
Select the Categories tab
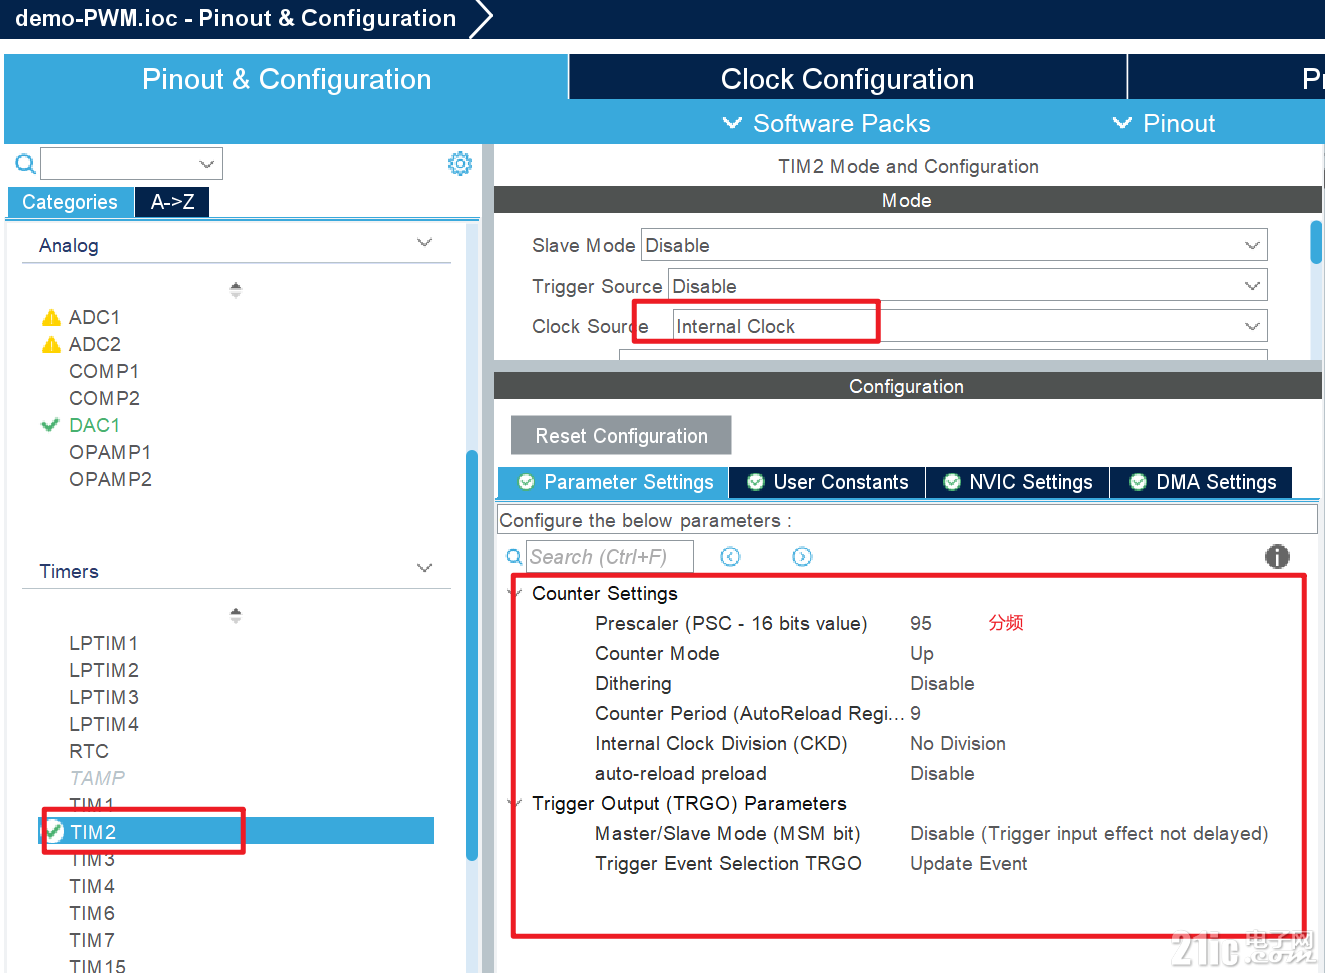click(x=70, y=202)
